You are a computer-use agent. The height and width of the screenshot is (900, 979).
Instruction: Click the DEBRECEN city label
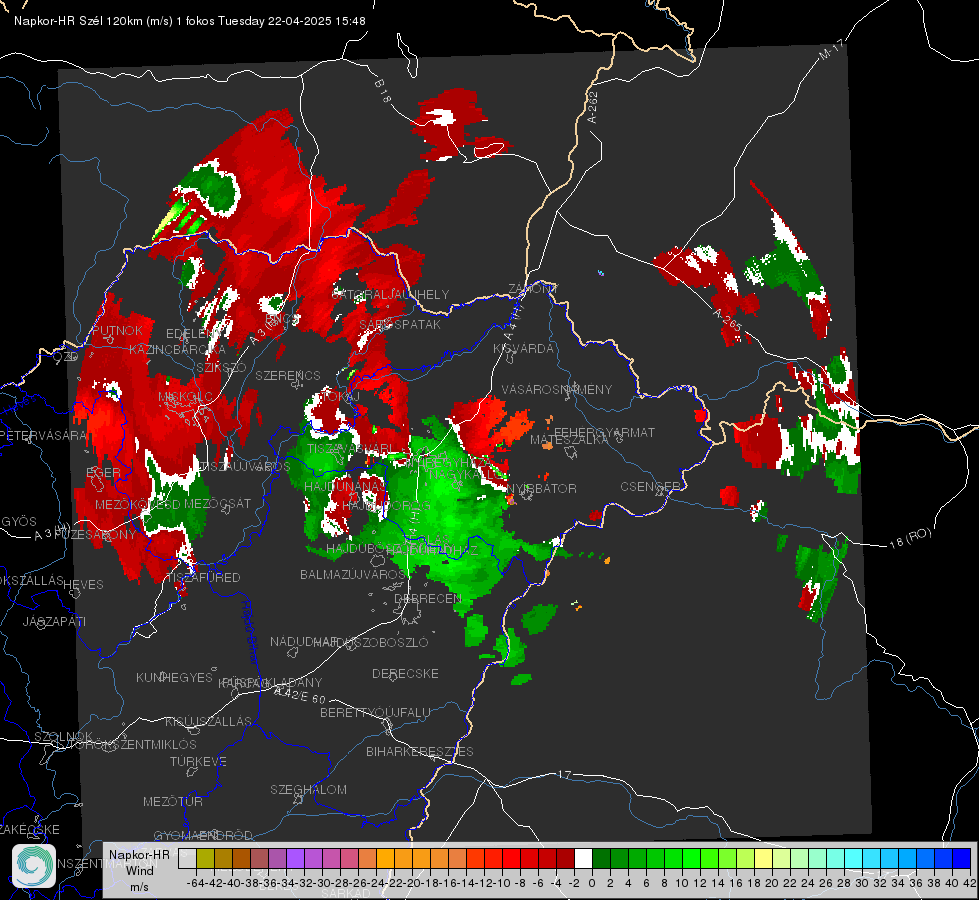click(x=428, y=598)
